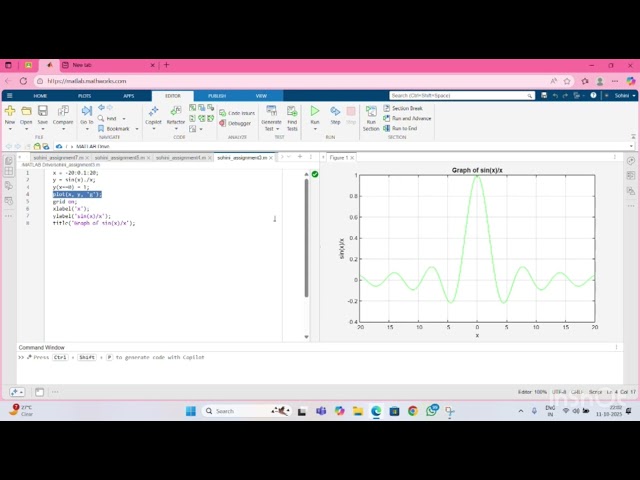Expand the New dropdown arrow
This screenshot has height=480, width=640.
10,129
